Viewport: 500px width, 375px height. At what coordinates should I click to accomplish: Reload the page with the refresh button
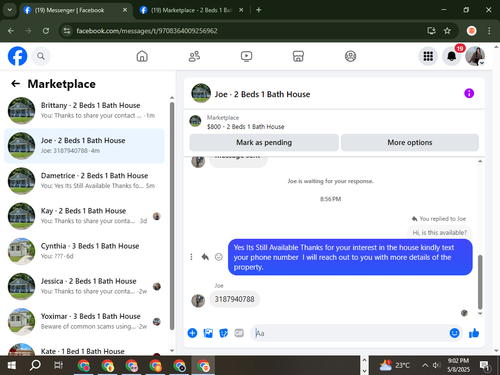pyautogui.click(x=46, y=31)
